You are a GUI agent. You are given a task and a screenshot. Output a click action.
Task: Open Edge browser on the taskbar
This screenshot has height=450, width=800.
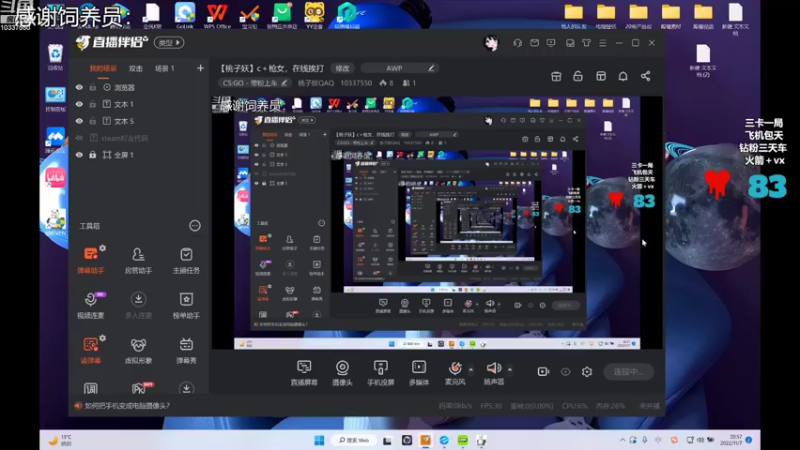pyautogui.click(x=444, y=440)
